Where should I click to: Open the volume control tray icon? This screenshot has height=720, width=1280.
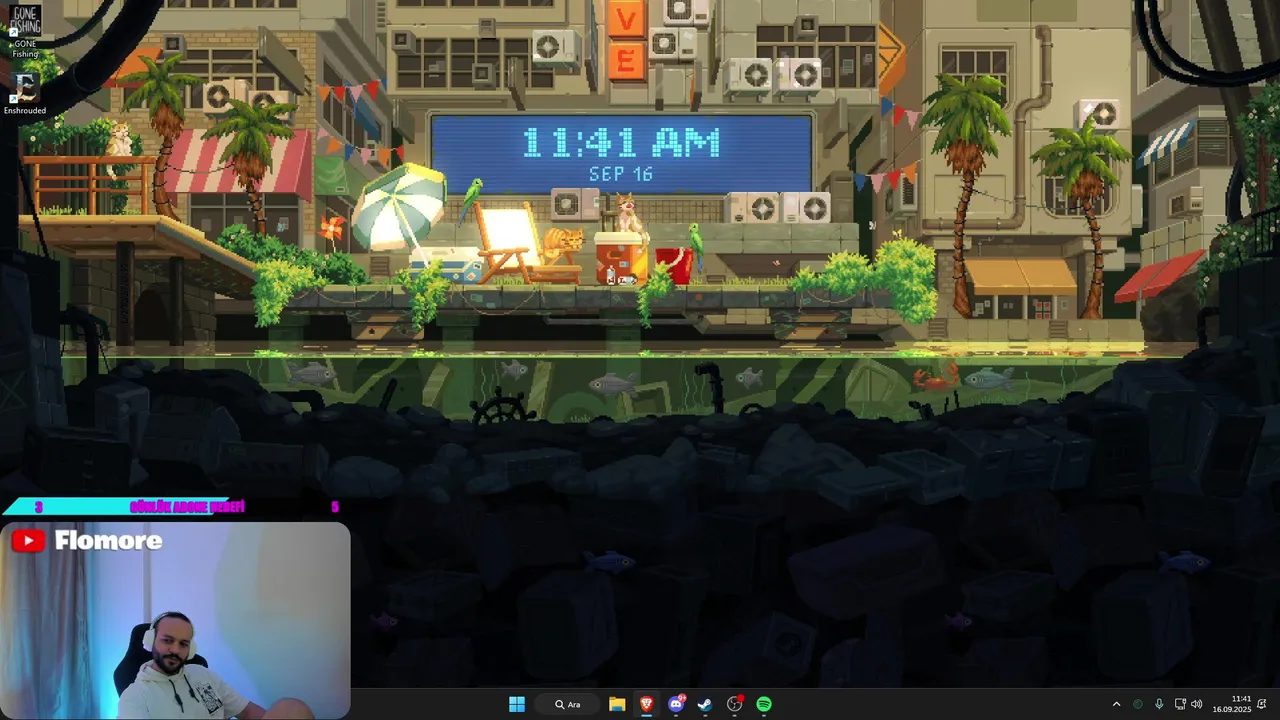(1197, 704)
